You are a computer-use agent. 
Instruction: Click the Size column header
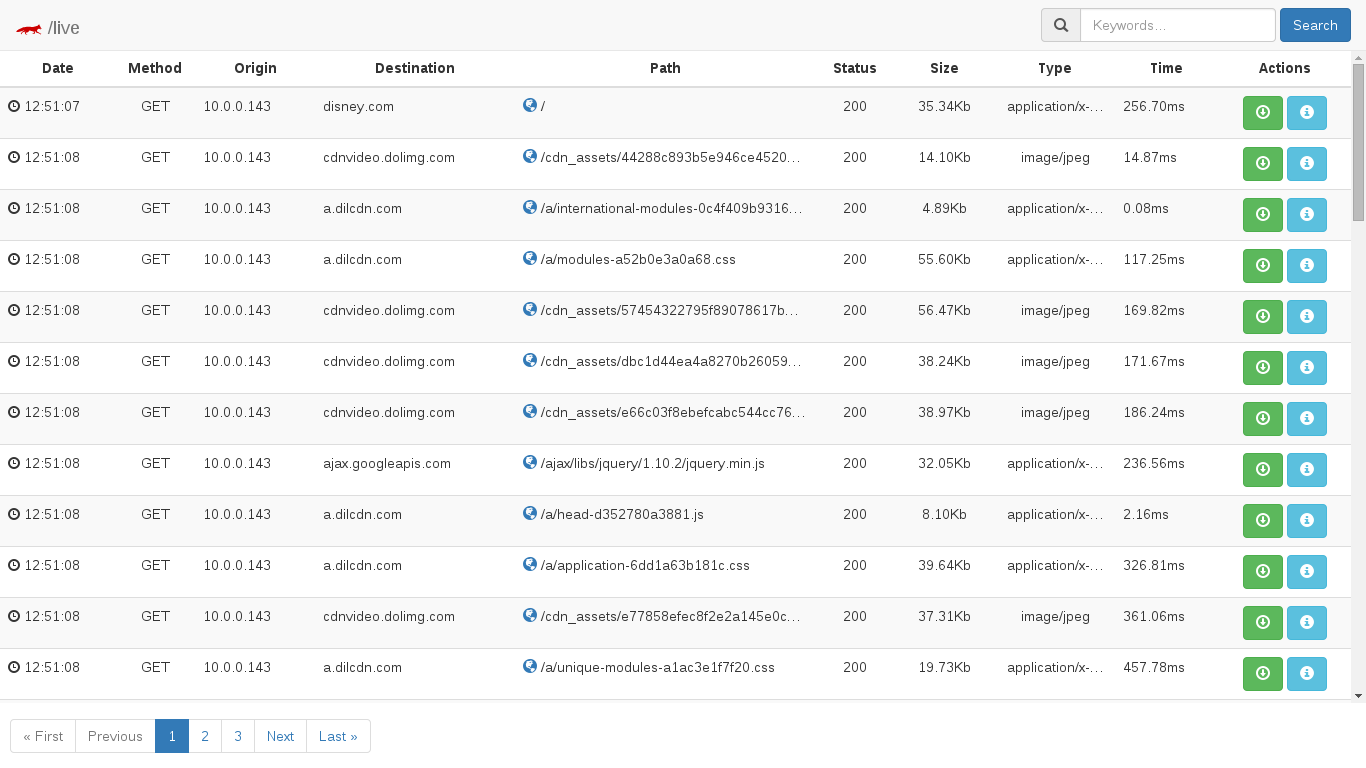(x=944, y=68)
